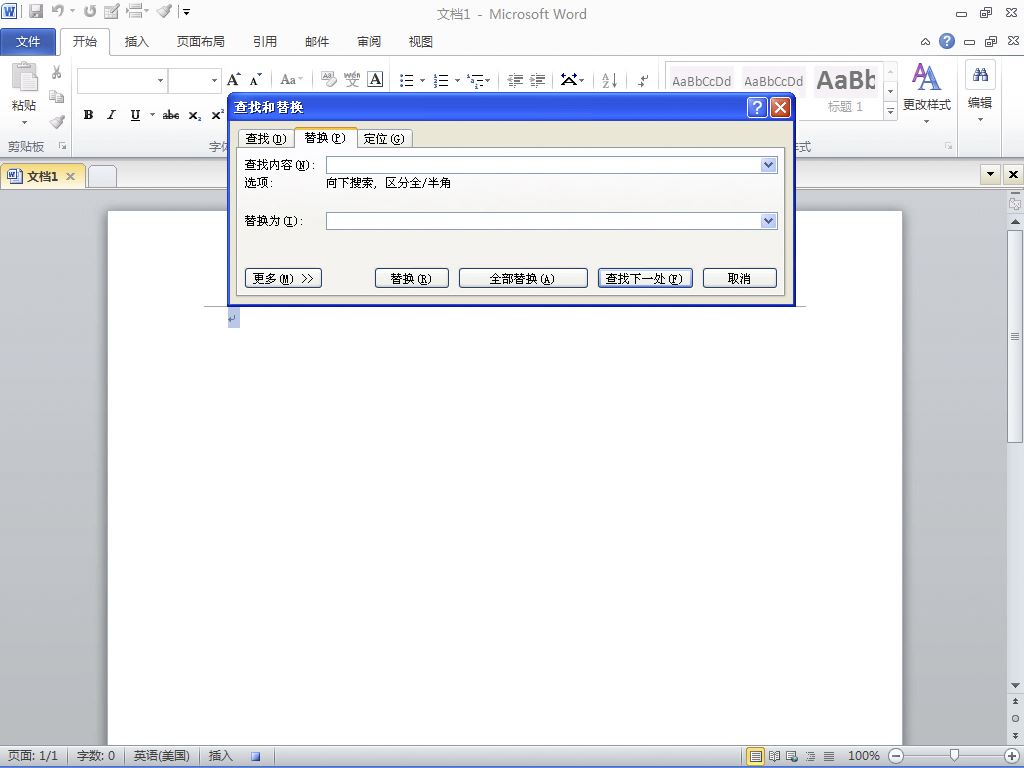Click Increase Indent icon
This screenshot has height=768, width=1024.
(x=537, y=80)
